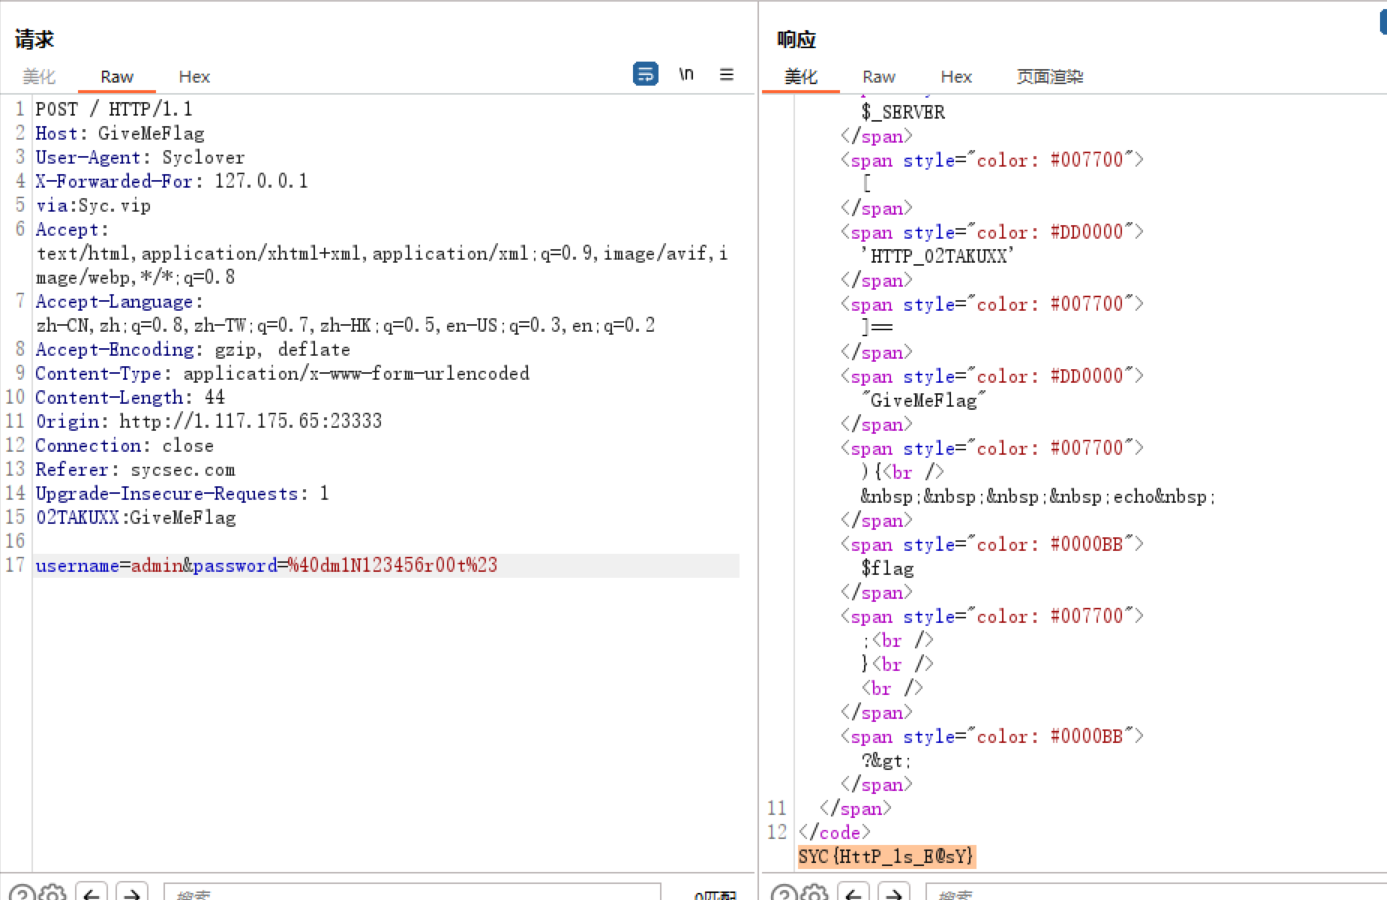Open the request panel hamburger menu
The image size is (1387, 900).
click(x=727, y=74)
